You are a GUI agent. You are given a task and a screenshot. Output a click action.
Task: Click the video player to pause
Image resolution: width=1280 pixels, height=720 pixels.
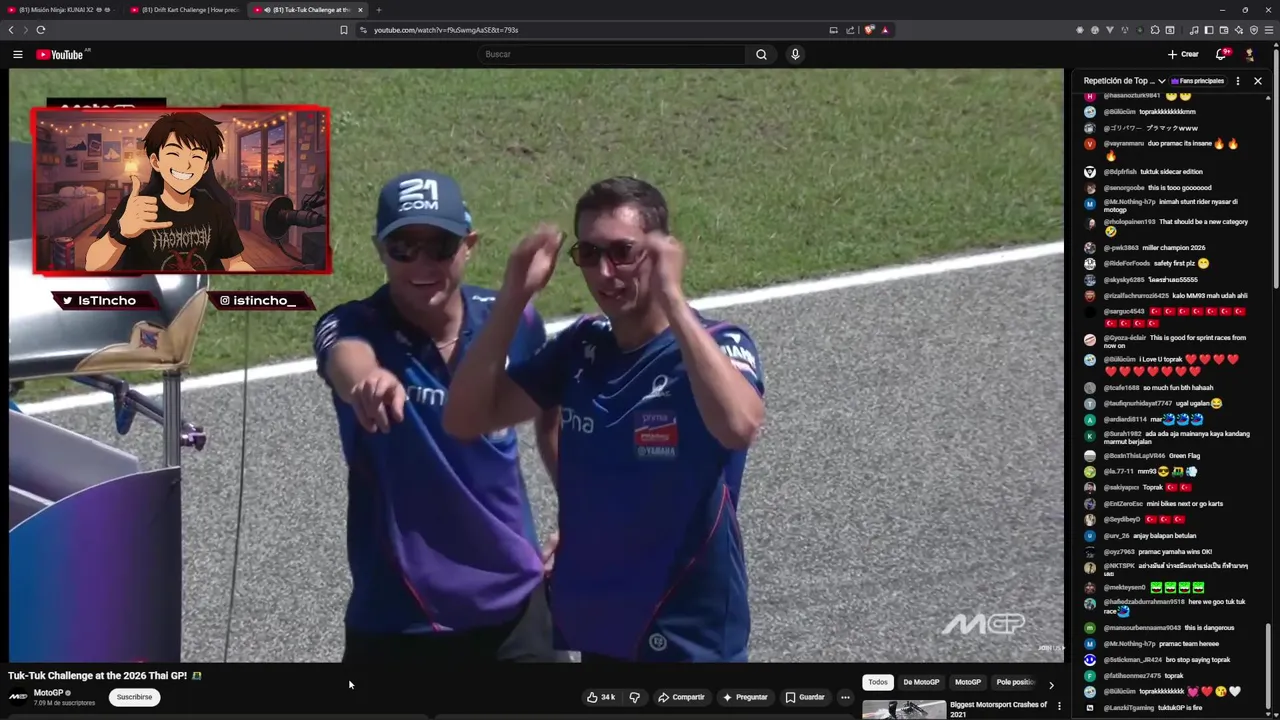point(536,365)
